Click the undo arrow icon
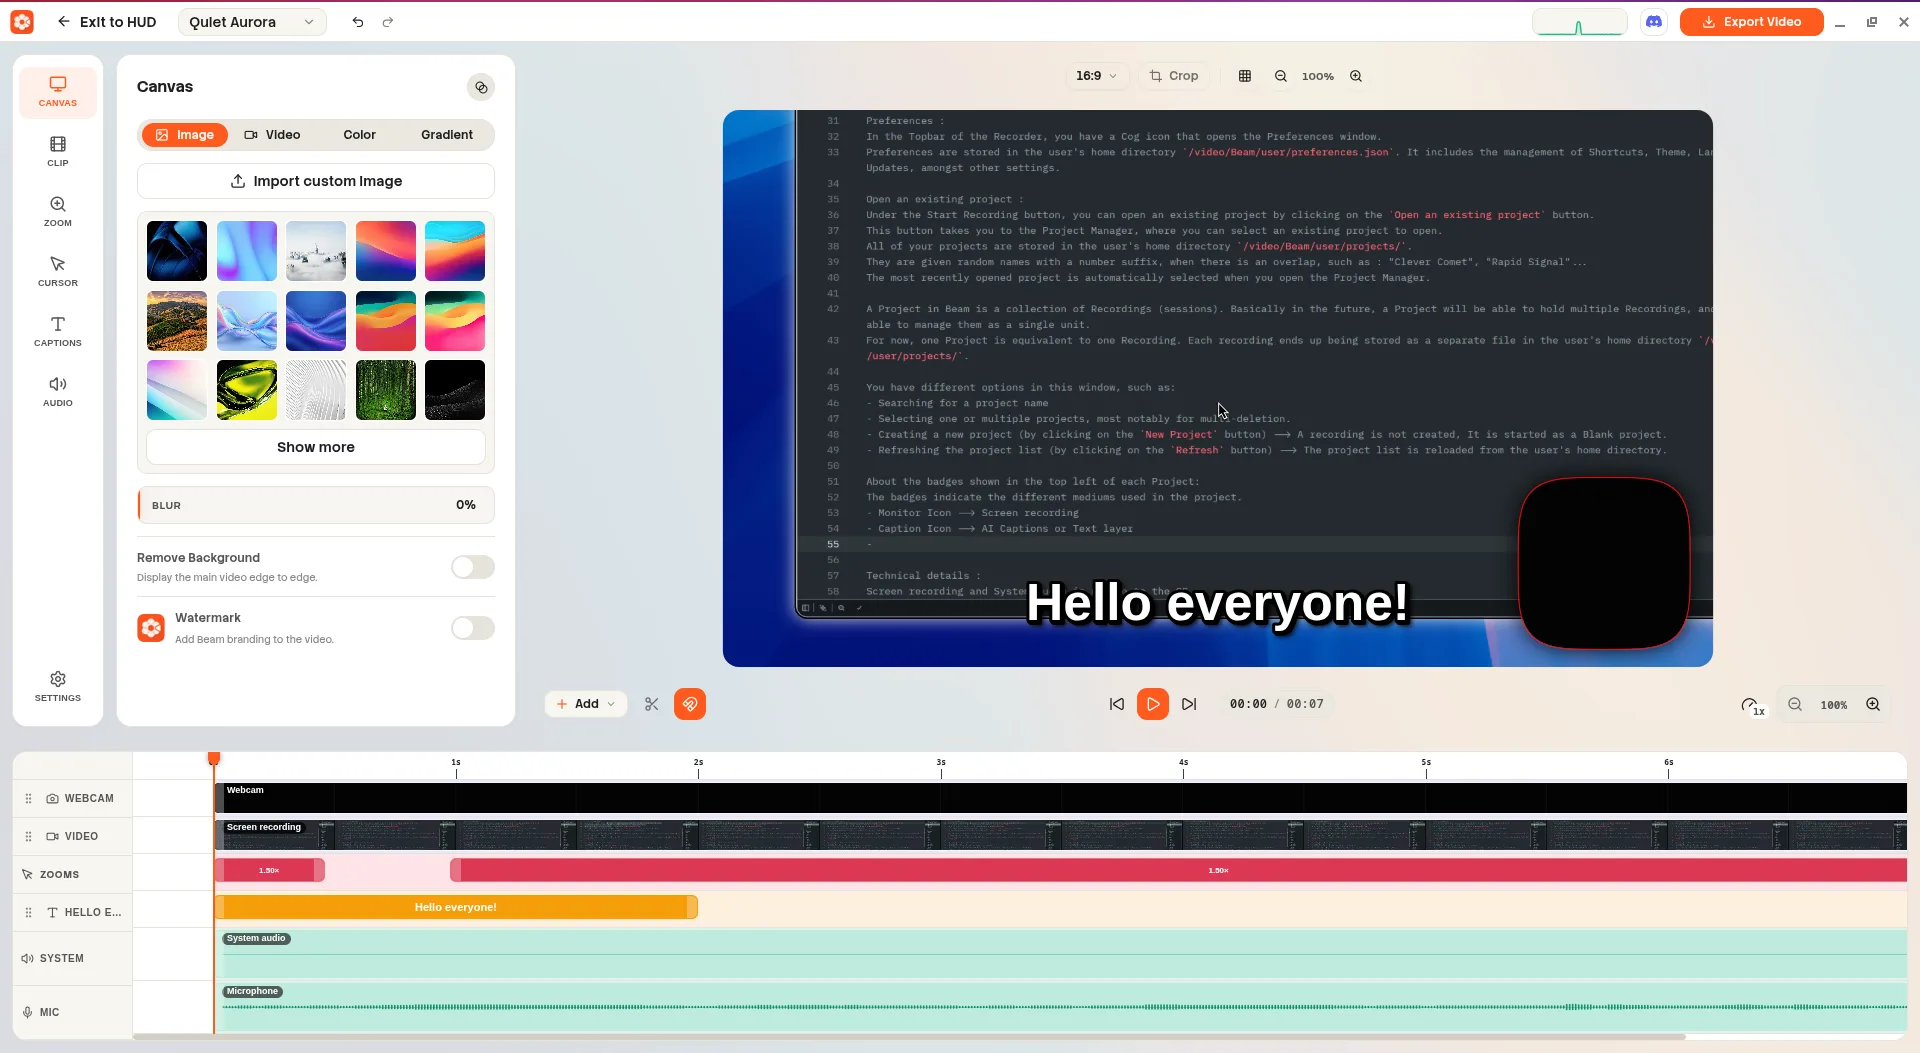 click(358, 22)
